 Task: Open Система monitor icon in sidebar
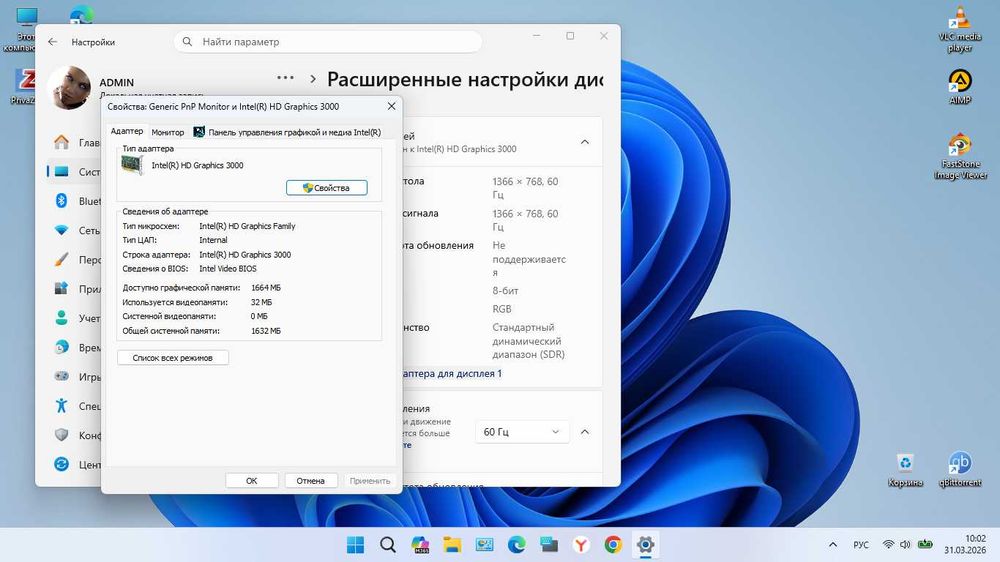click(x=61, y=172)
